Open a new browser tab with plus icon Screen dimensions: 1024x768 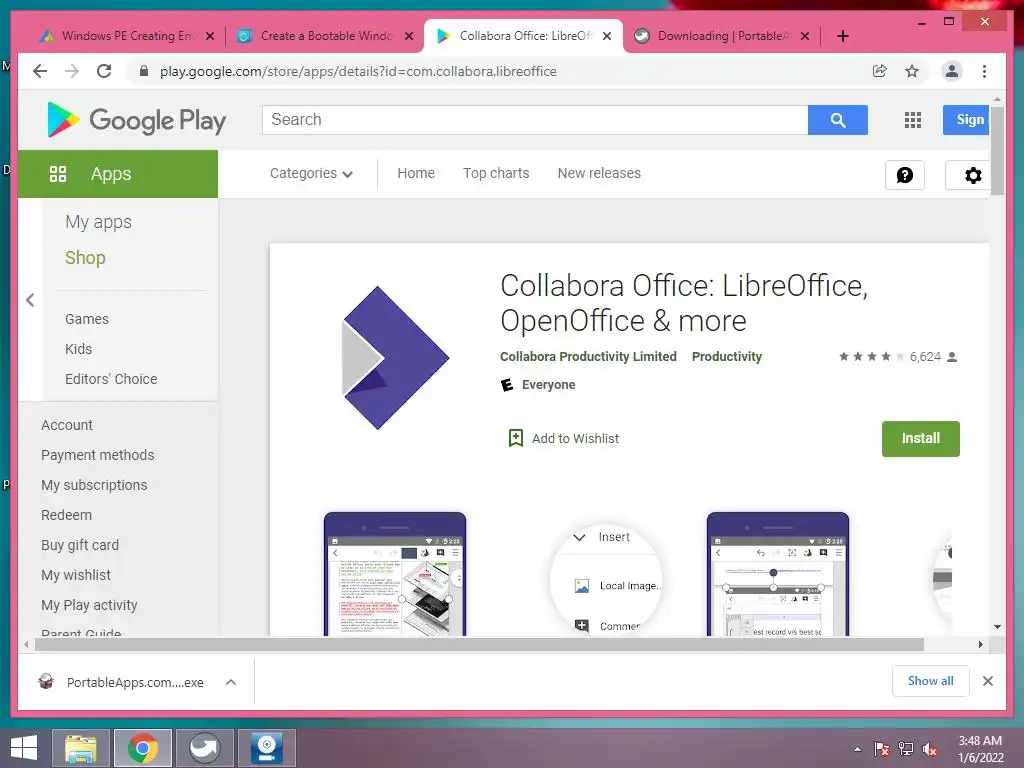pyautogui.click(x=842, y=36)
